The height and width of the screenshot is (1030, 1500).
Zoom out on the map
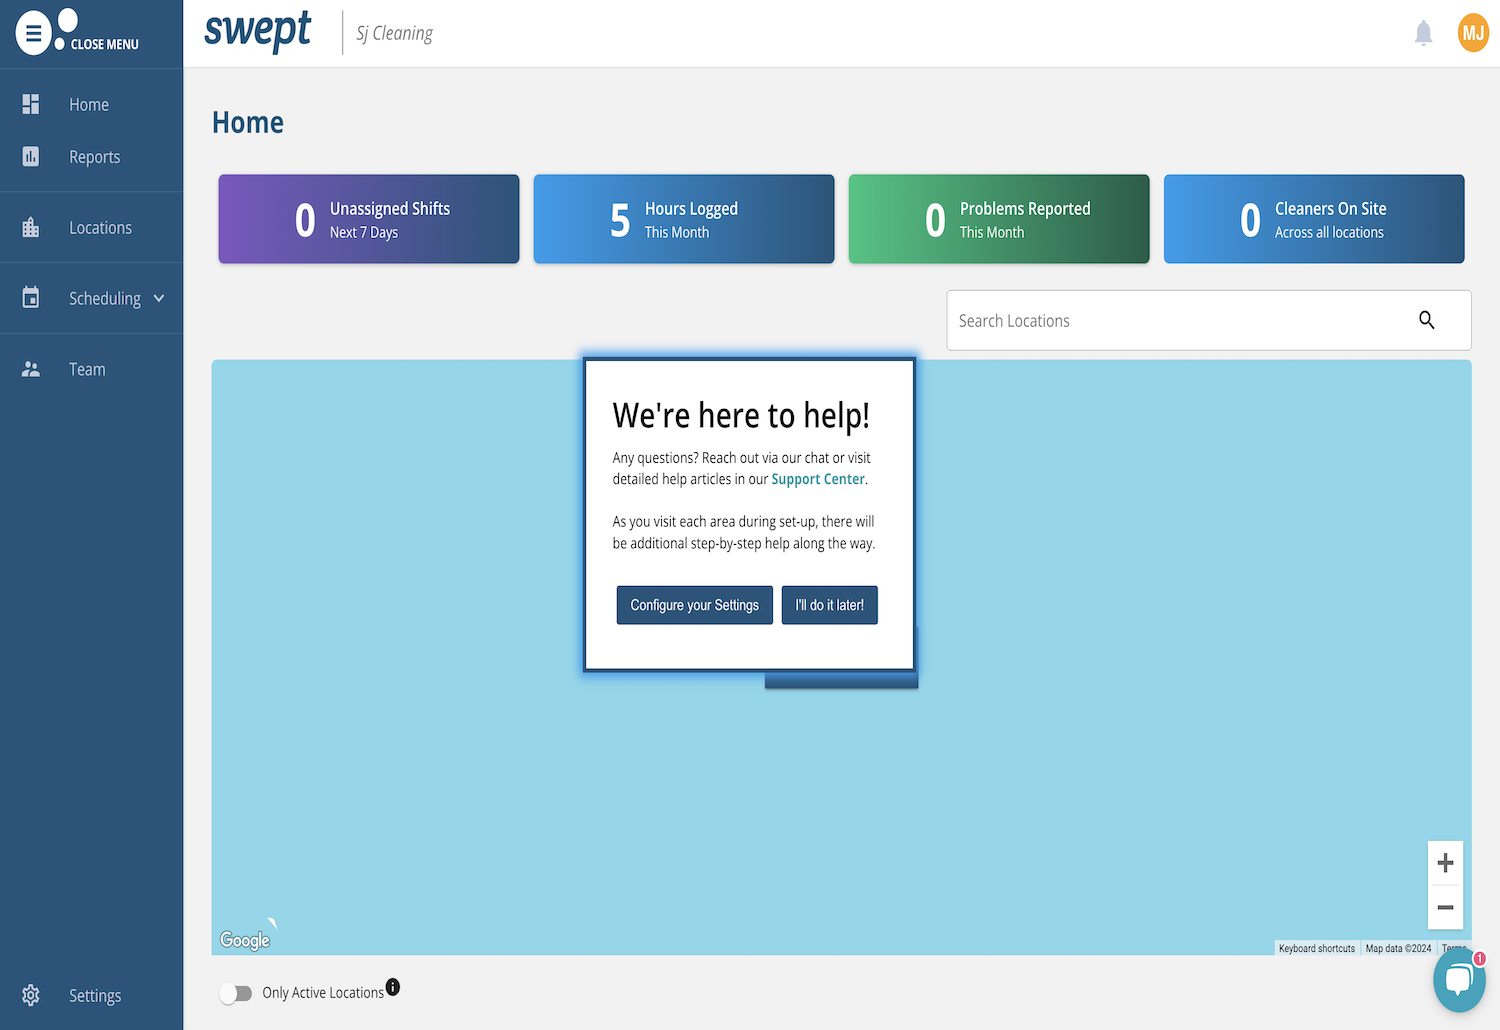coord(1445,908)
